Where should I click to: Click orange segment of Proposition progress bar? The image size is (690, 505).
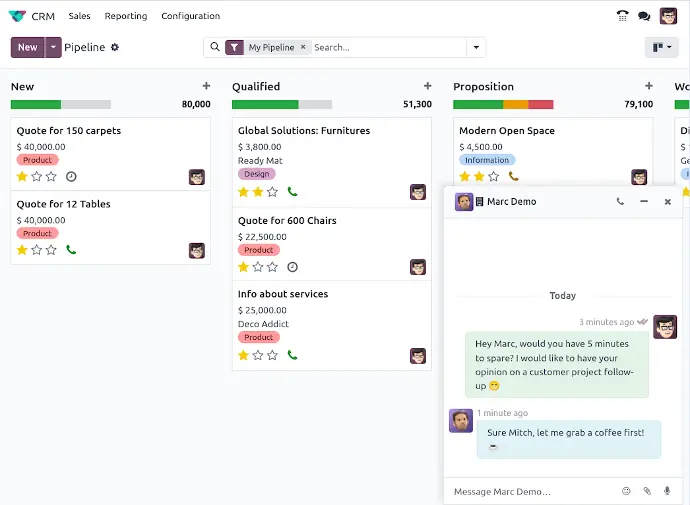pos(516,104)
